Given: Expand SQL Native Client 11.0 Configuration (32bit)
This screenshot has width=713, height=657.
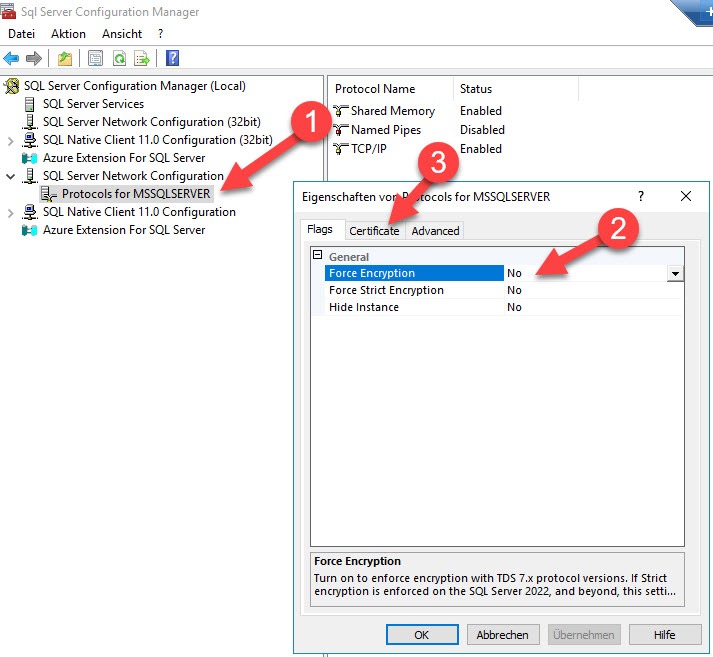Looking at the screenshot, I should (11, 140).
